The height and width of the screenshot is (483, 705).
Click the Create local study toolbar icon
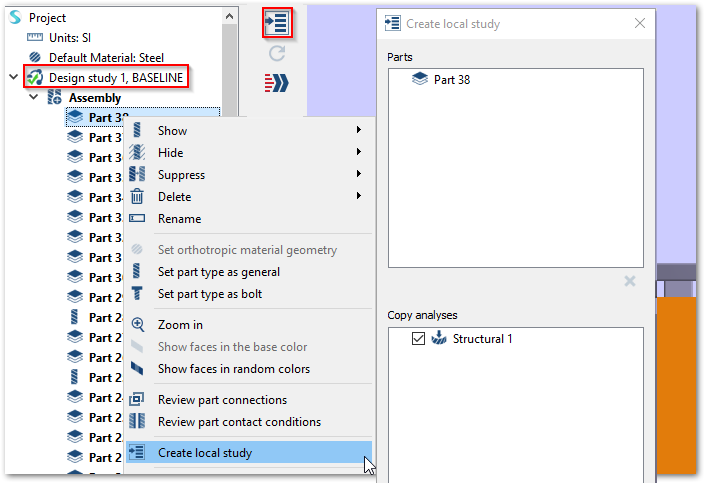coord(277,23)
